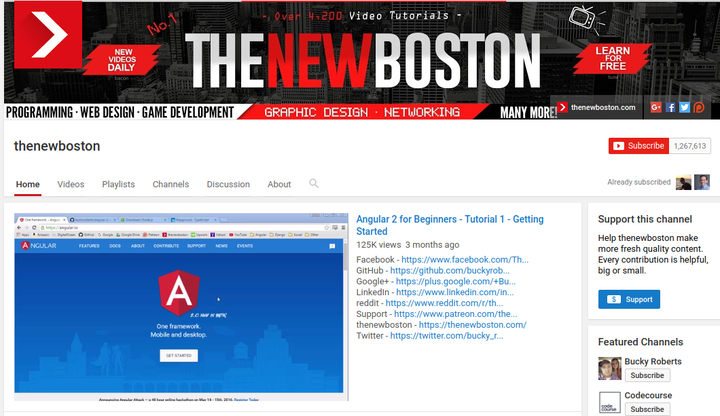Switch to the Videos tab
This screenshot has width=720, height=416.
[71, 184]
